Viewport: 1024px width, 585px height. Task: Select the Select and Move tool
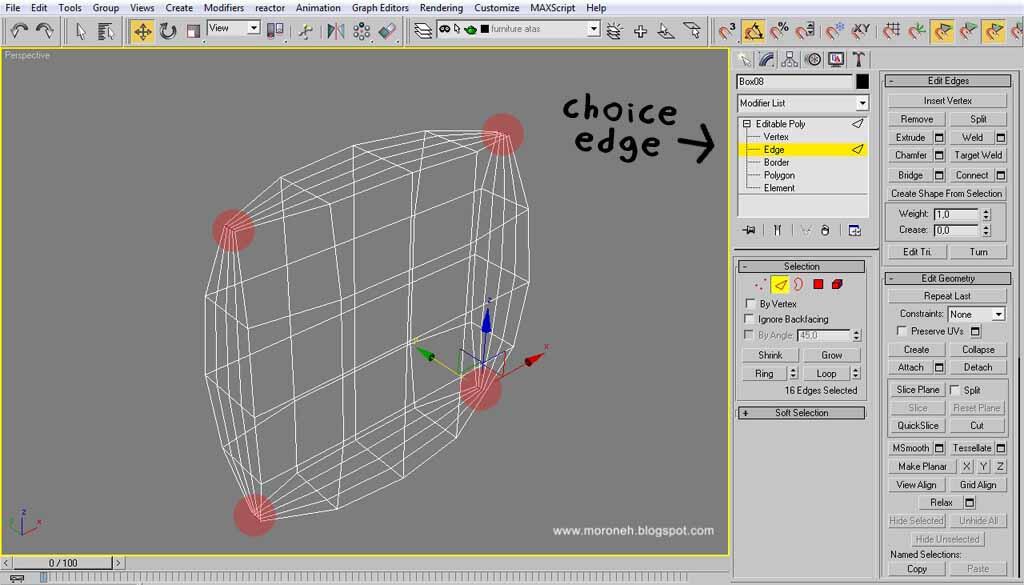click(x=143, y=31)
